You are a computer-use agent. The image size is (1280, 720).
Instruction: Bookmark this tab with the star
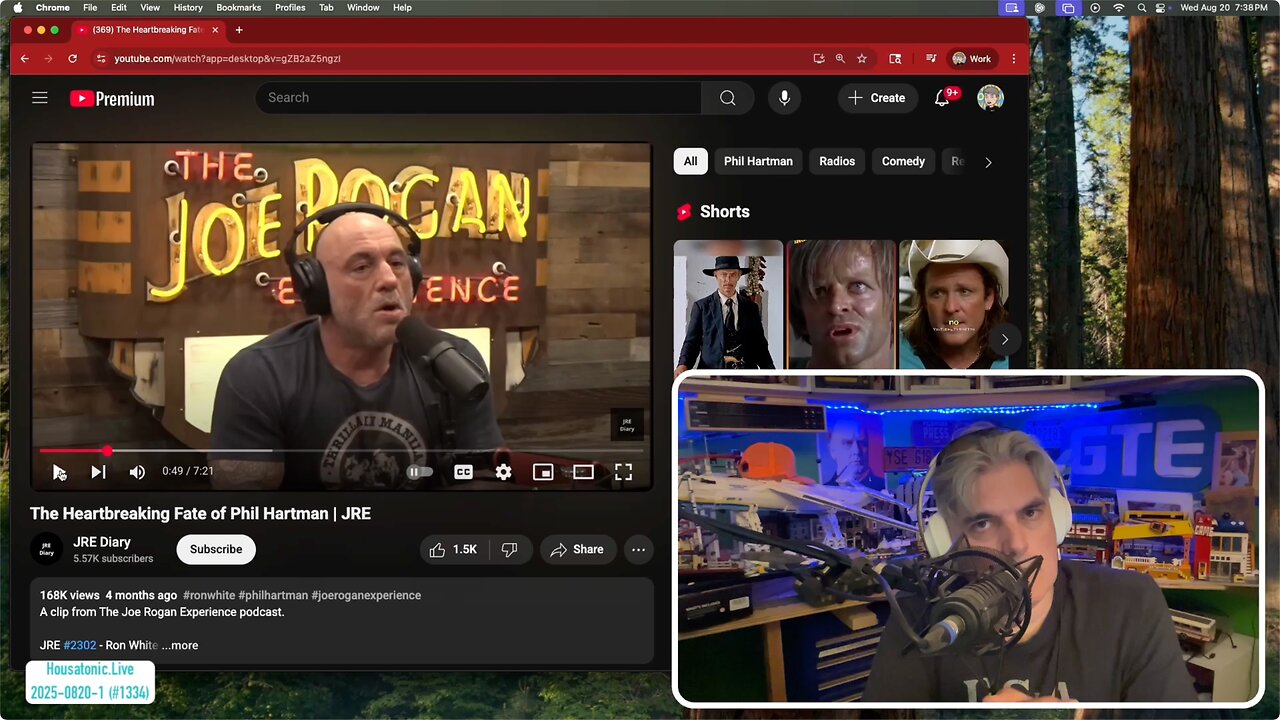862,59
